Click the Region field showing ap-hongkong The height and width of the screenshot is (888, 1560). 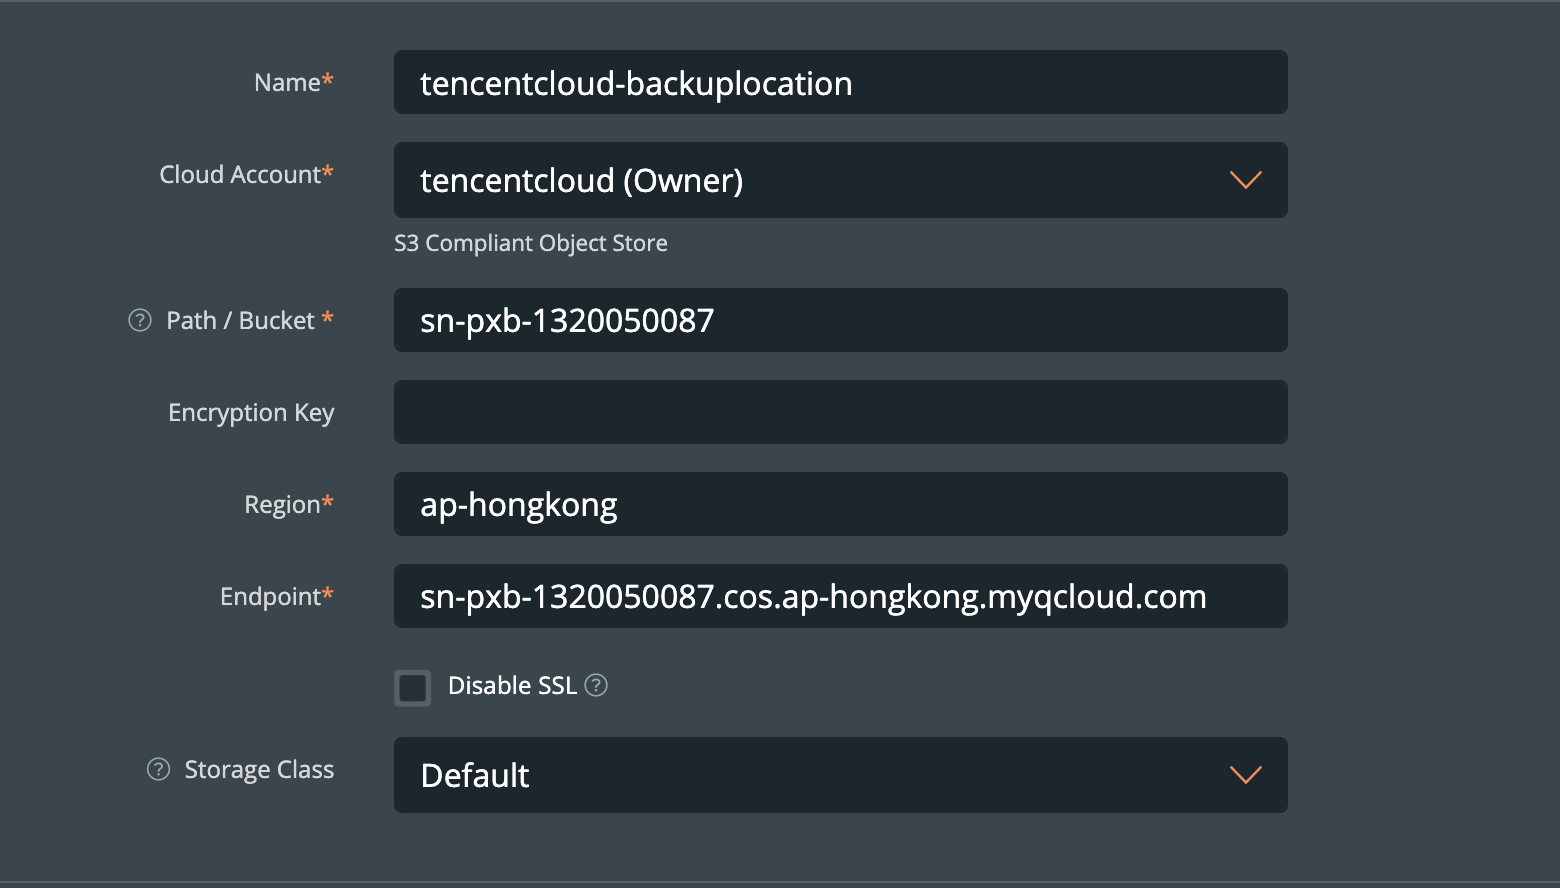tap(840, 504)
